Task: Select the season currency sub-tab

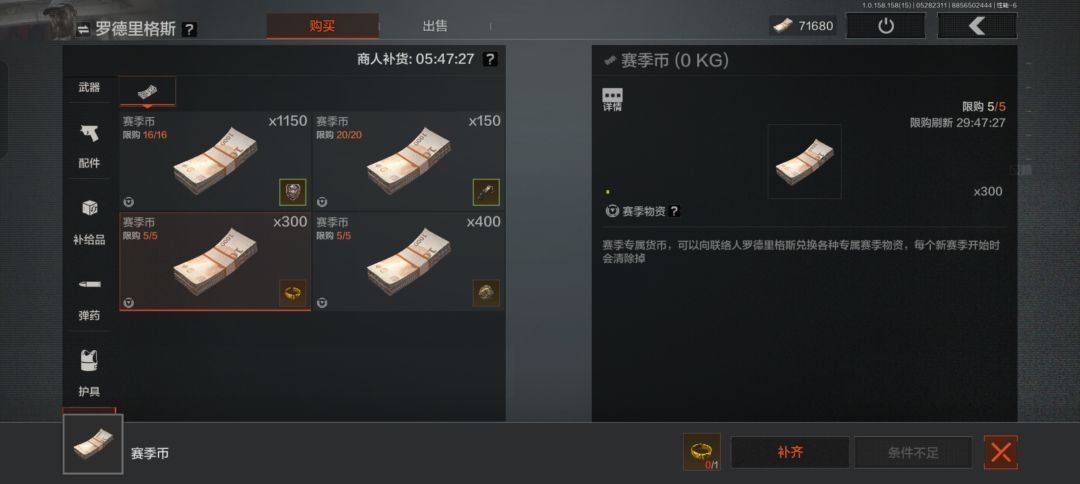Action: (x=147, y=91)
